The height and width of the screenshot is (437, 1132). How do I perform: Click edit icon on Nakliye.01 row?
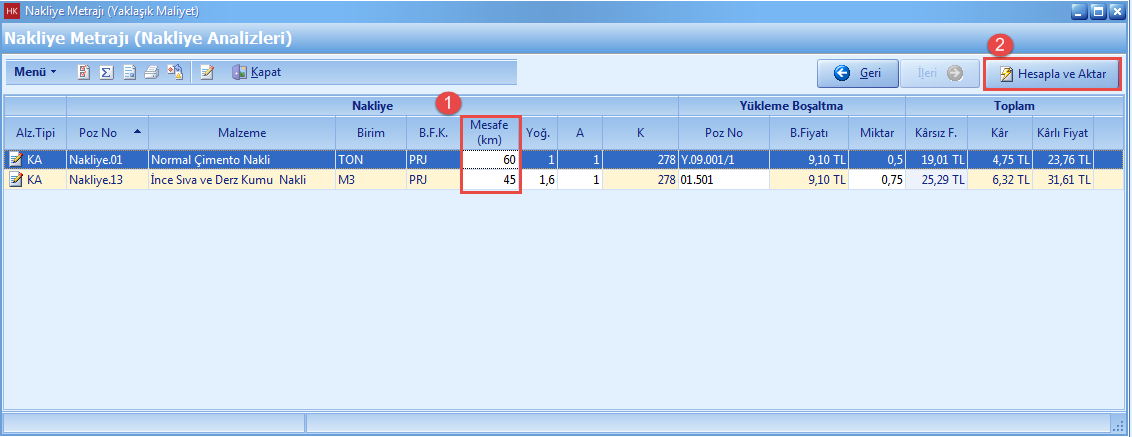tap(15, 158)
